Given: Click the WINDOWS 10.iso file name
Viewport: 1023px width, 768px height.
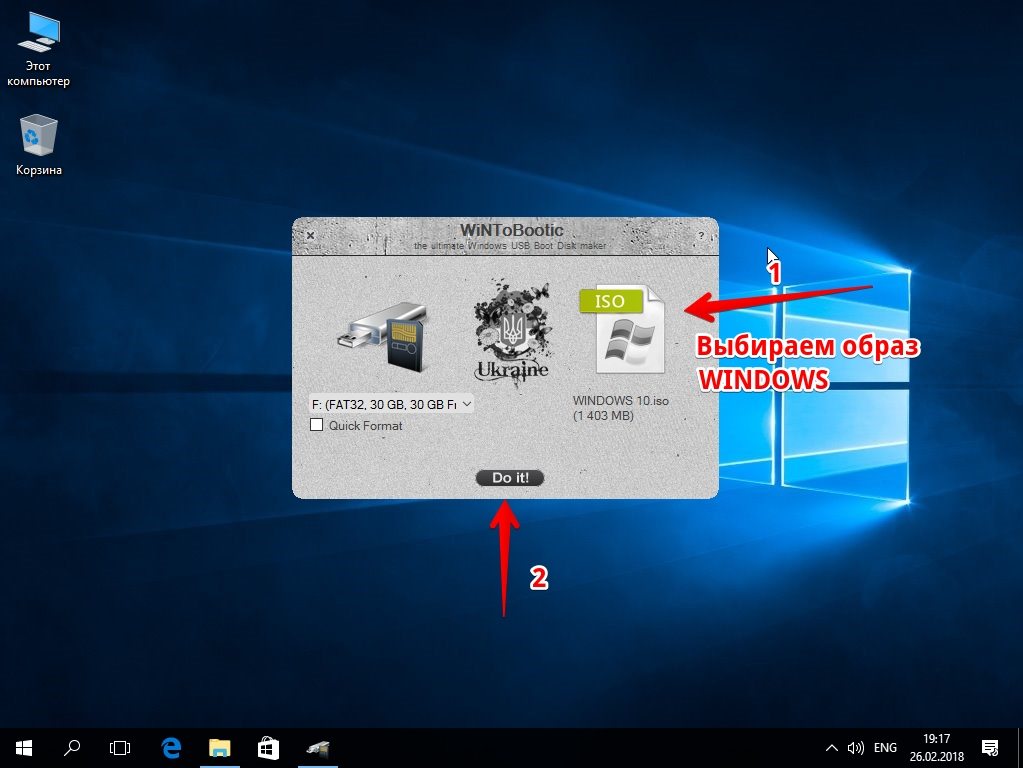Looking at the screenshot, I should pos(620,401).
